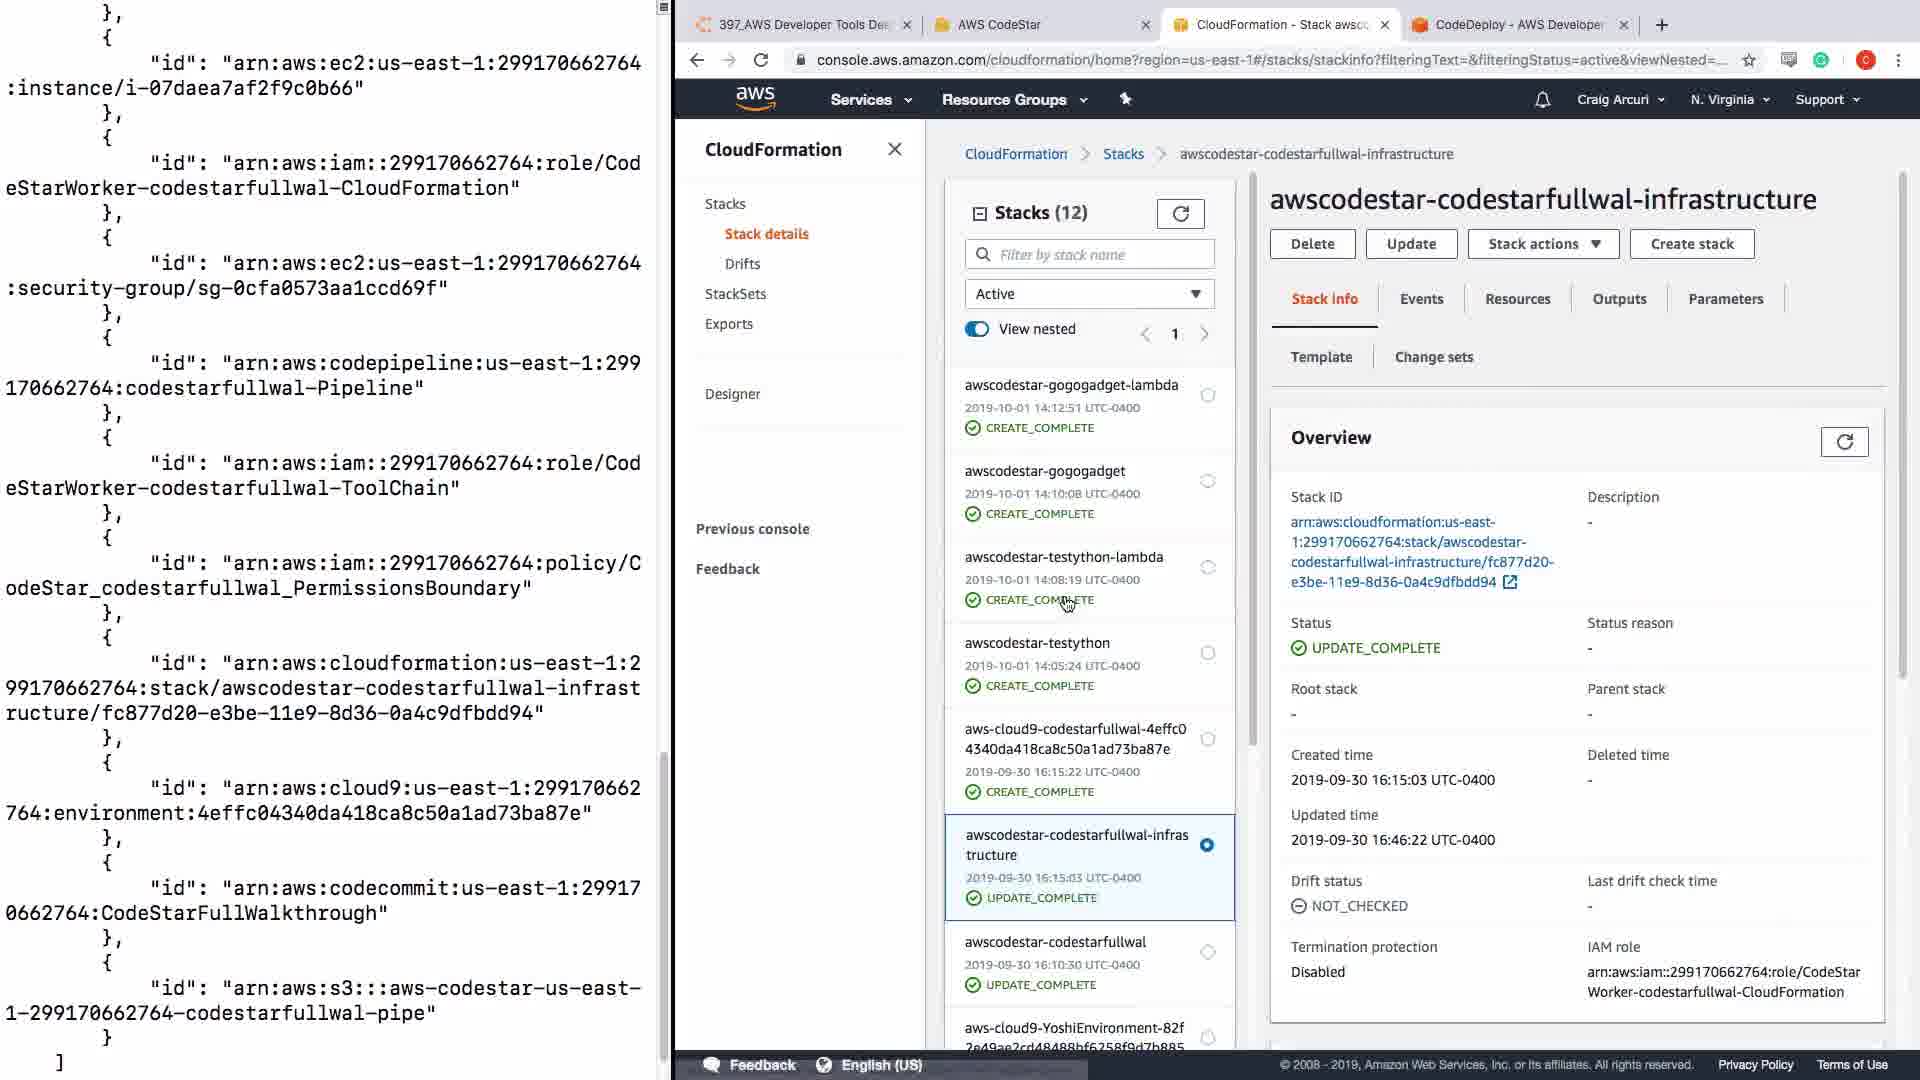Open the Active status filter dropdown

(1089, 294)
